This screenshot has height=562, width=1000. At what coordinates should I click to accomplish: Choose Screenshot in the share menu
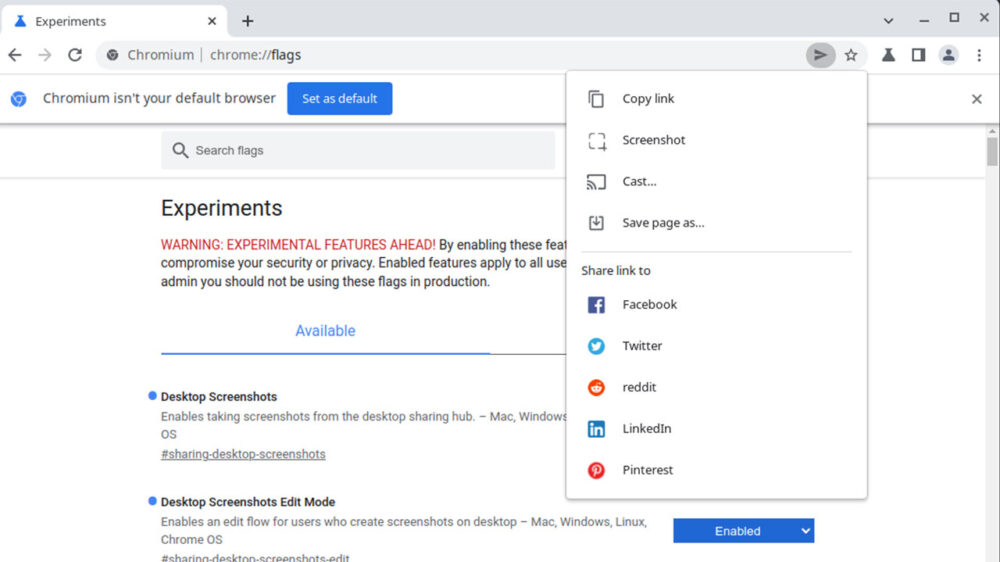tap(653, 140)
